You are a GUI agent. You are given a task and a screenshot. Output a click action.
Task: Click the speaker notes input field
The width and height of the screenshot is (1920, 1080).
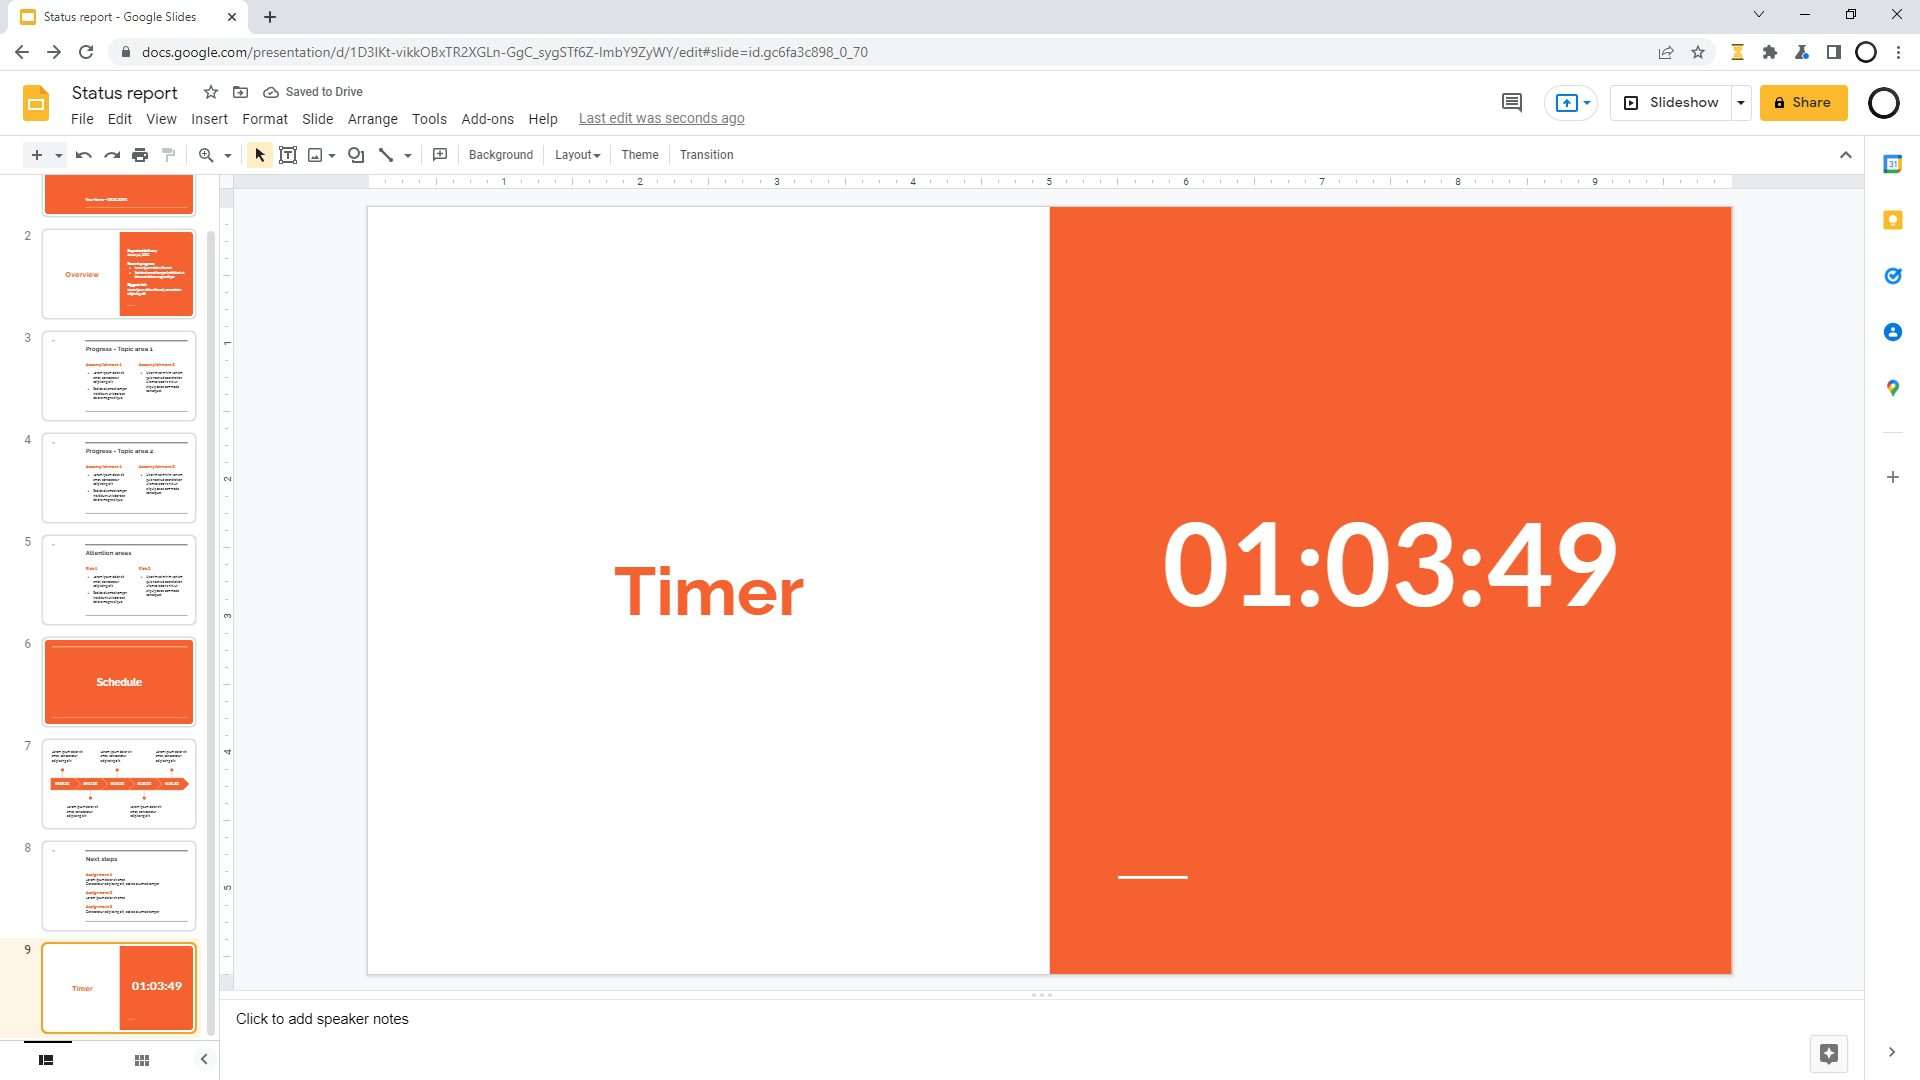pyautogui.click(x=320, y=1018)
